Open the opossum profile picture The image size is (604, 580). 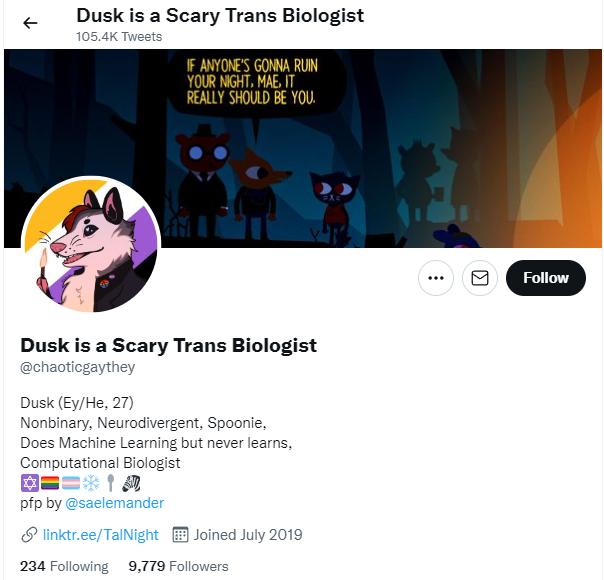(x=91, y=245)
